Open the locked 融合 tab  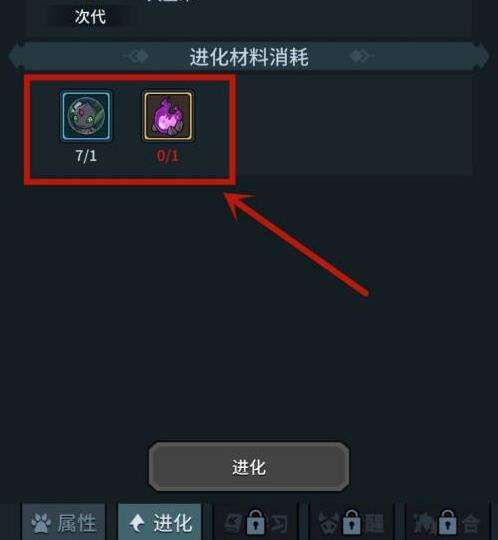pos(447,522)
